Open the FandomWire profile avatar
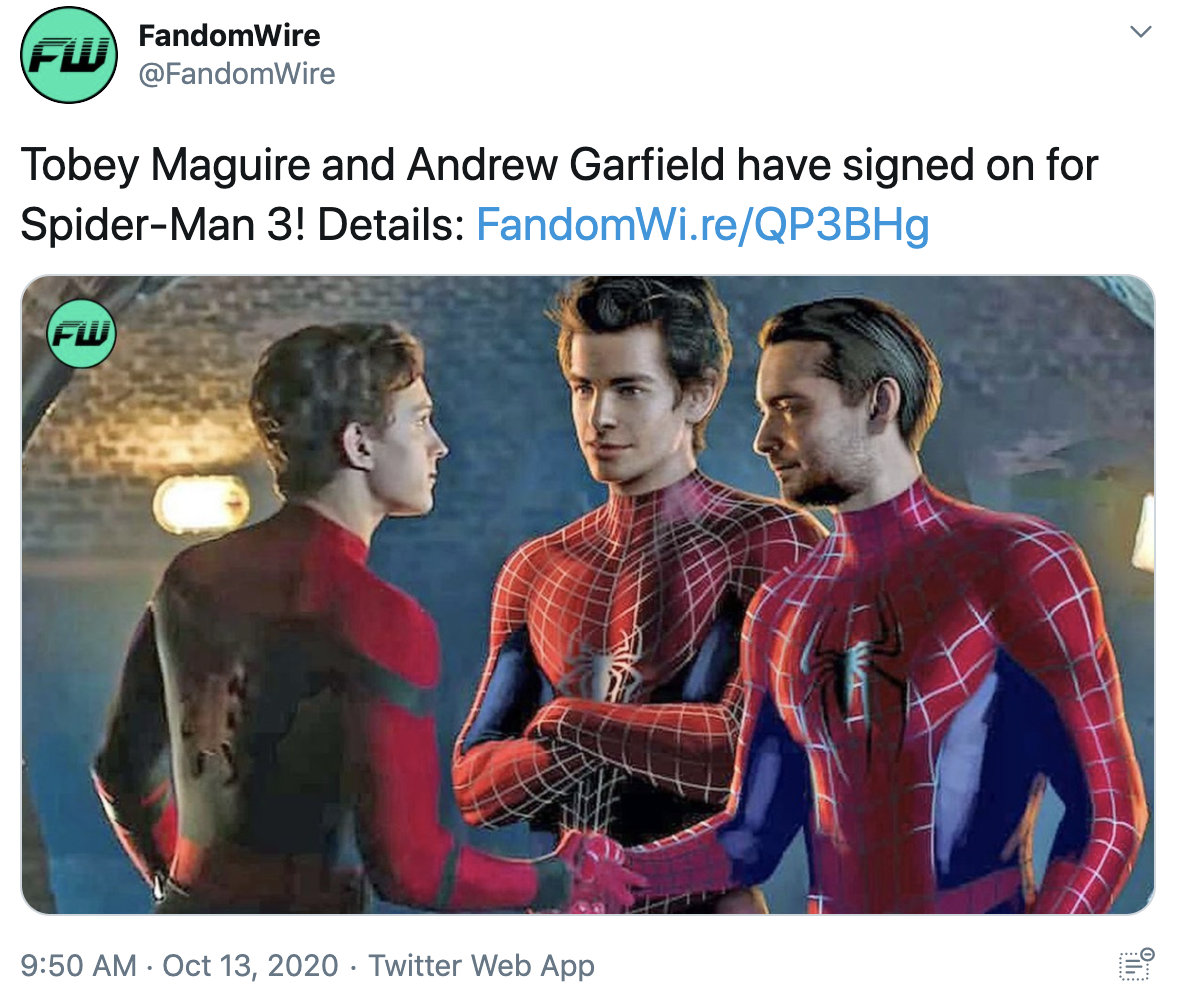The height and width of the screenshot is (992, 1178). tap(69, 55)
